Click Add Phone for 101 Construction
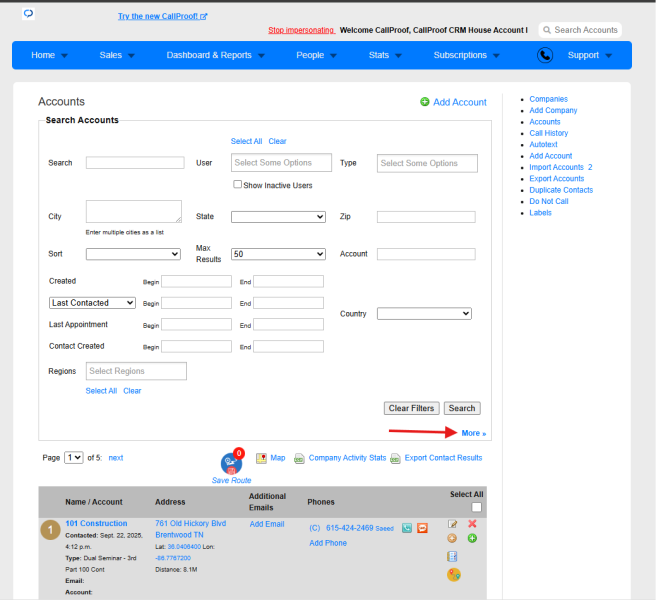 (328, 543)
